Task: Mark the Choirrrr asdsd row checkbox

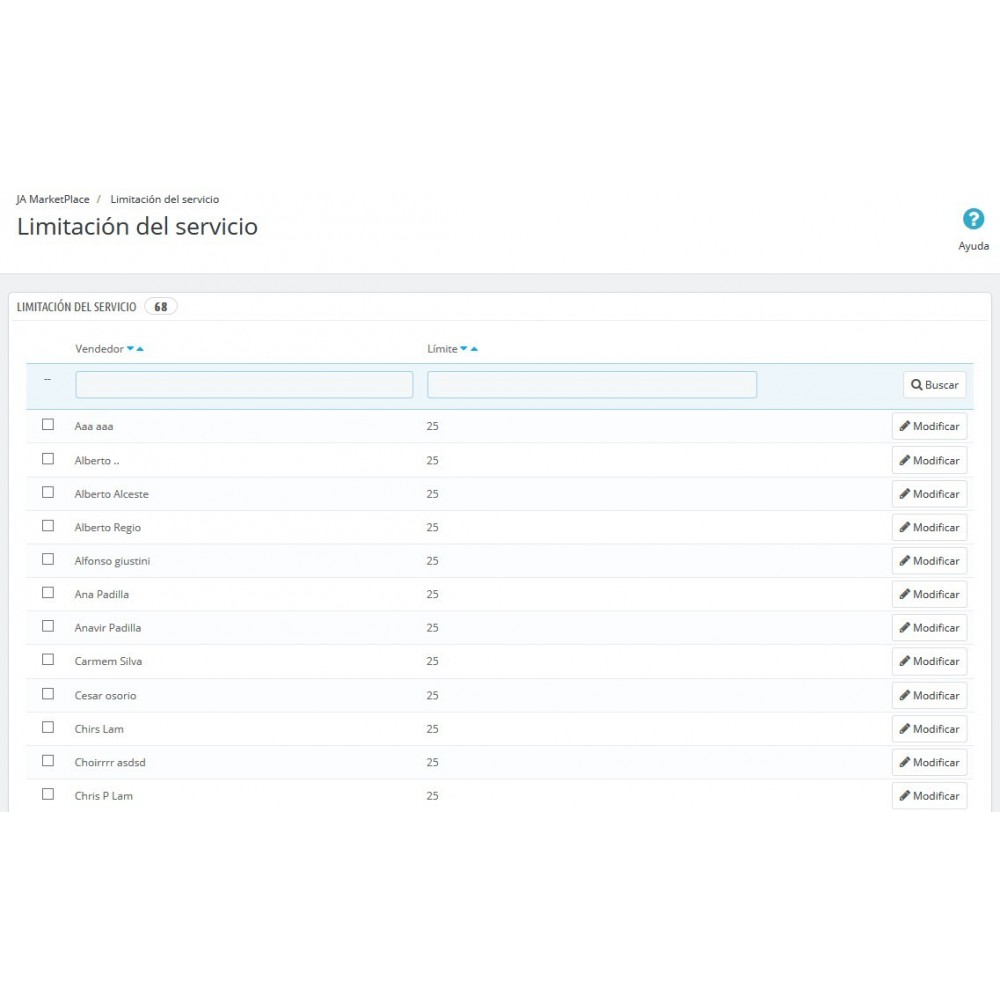Action: click(x=48, y=760)
